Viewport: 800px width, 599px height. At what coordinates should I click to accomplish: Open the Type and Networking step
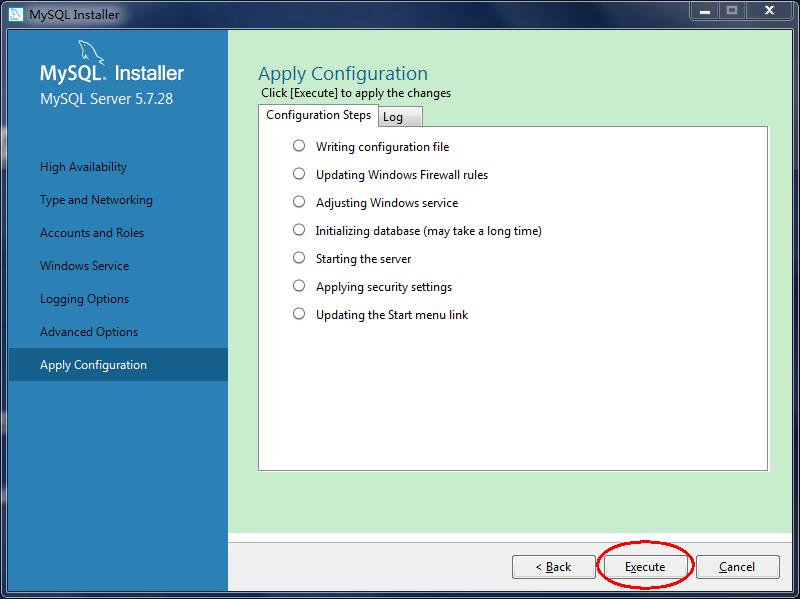(96, 200)
